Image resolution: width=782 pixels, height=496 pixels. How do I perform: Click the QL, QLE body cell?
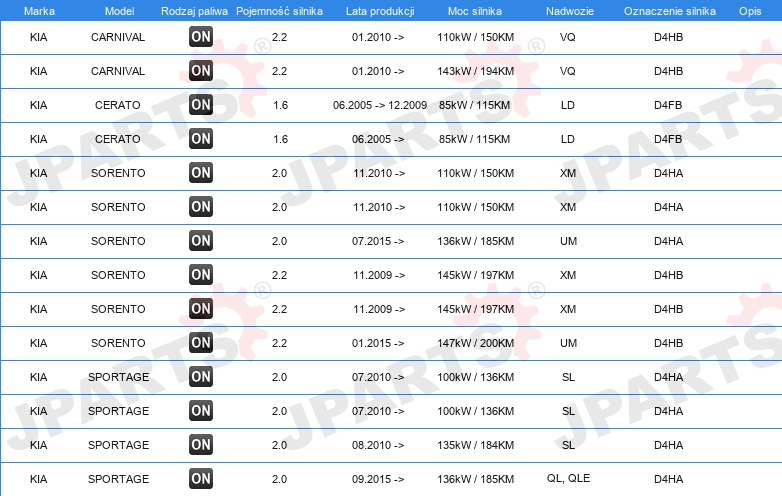568,479
